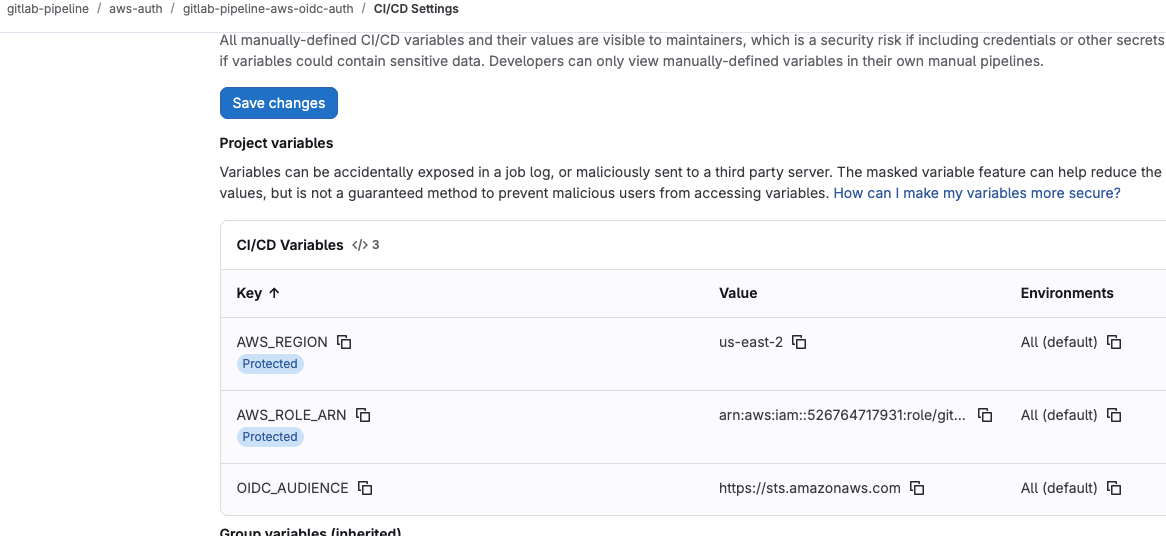Click the code icon beside CI/CD Variables
1166x536 pixels.
(x=360, y=245)
